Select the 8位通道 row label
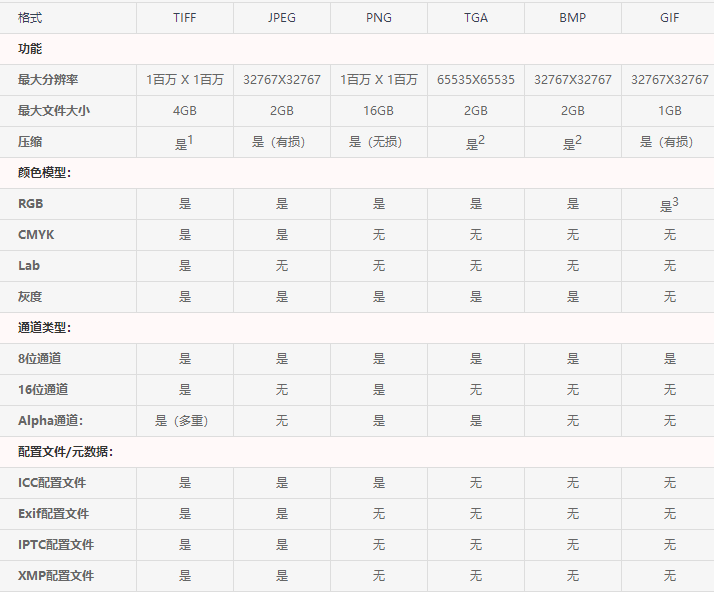Image resolution: width=714 pixels, height=592 pixels. pos(40,358)
